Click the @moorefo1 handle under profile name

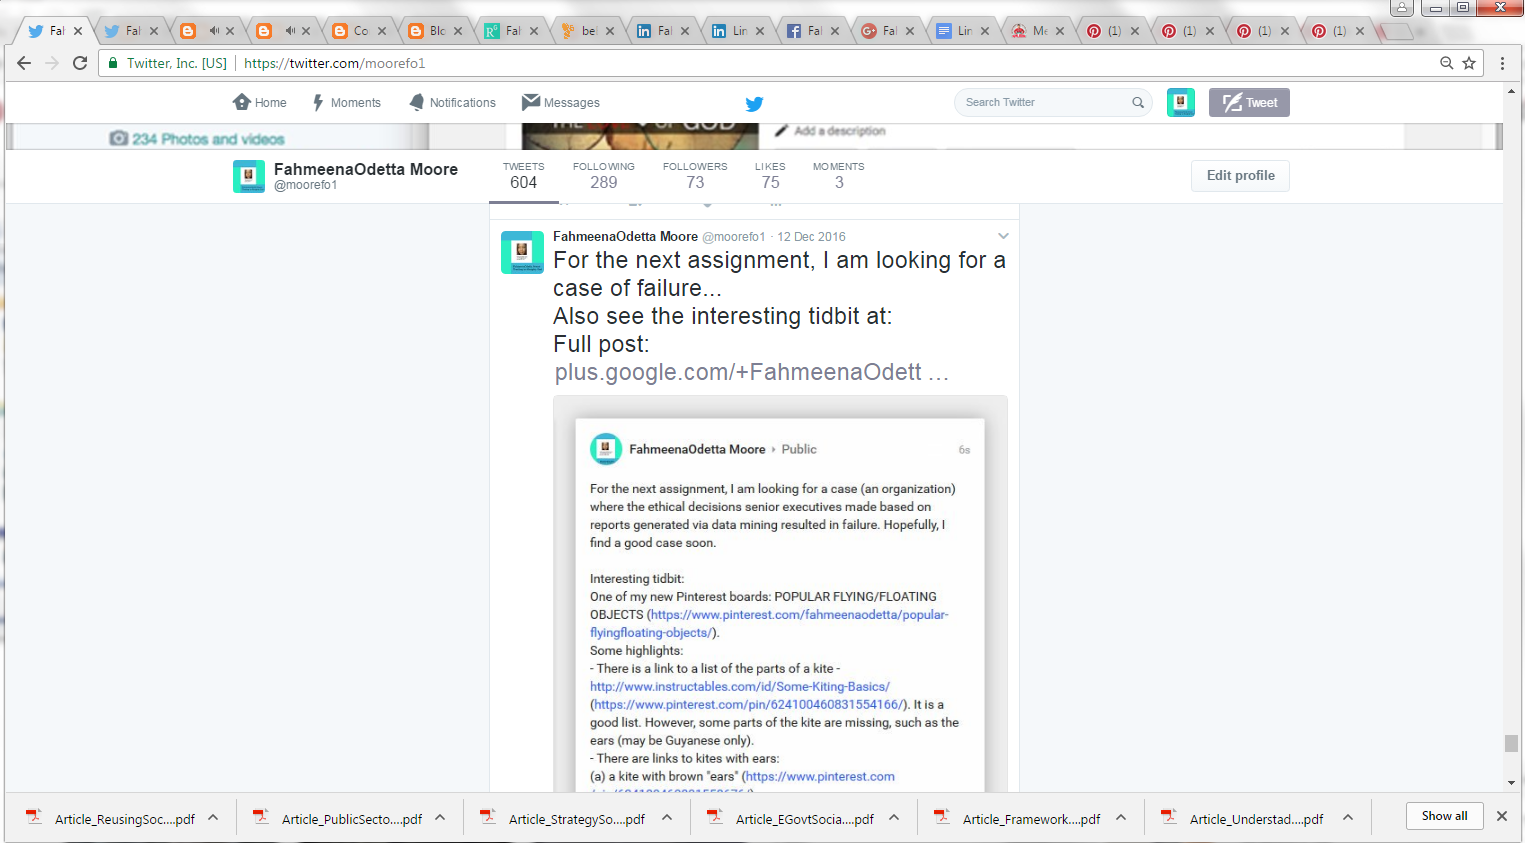click(306, 185)
